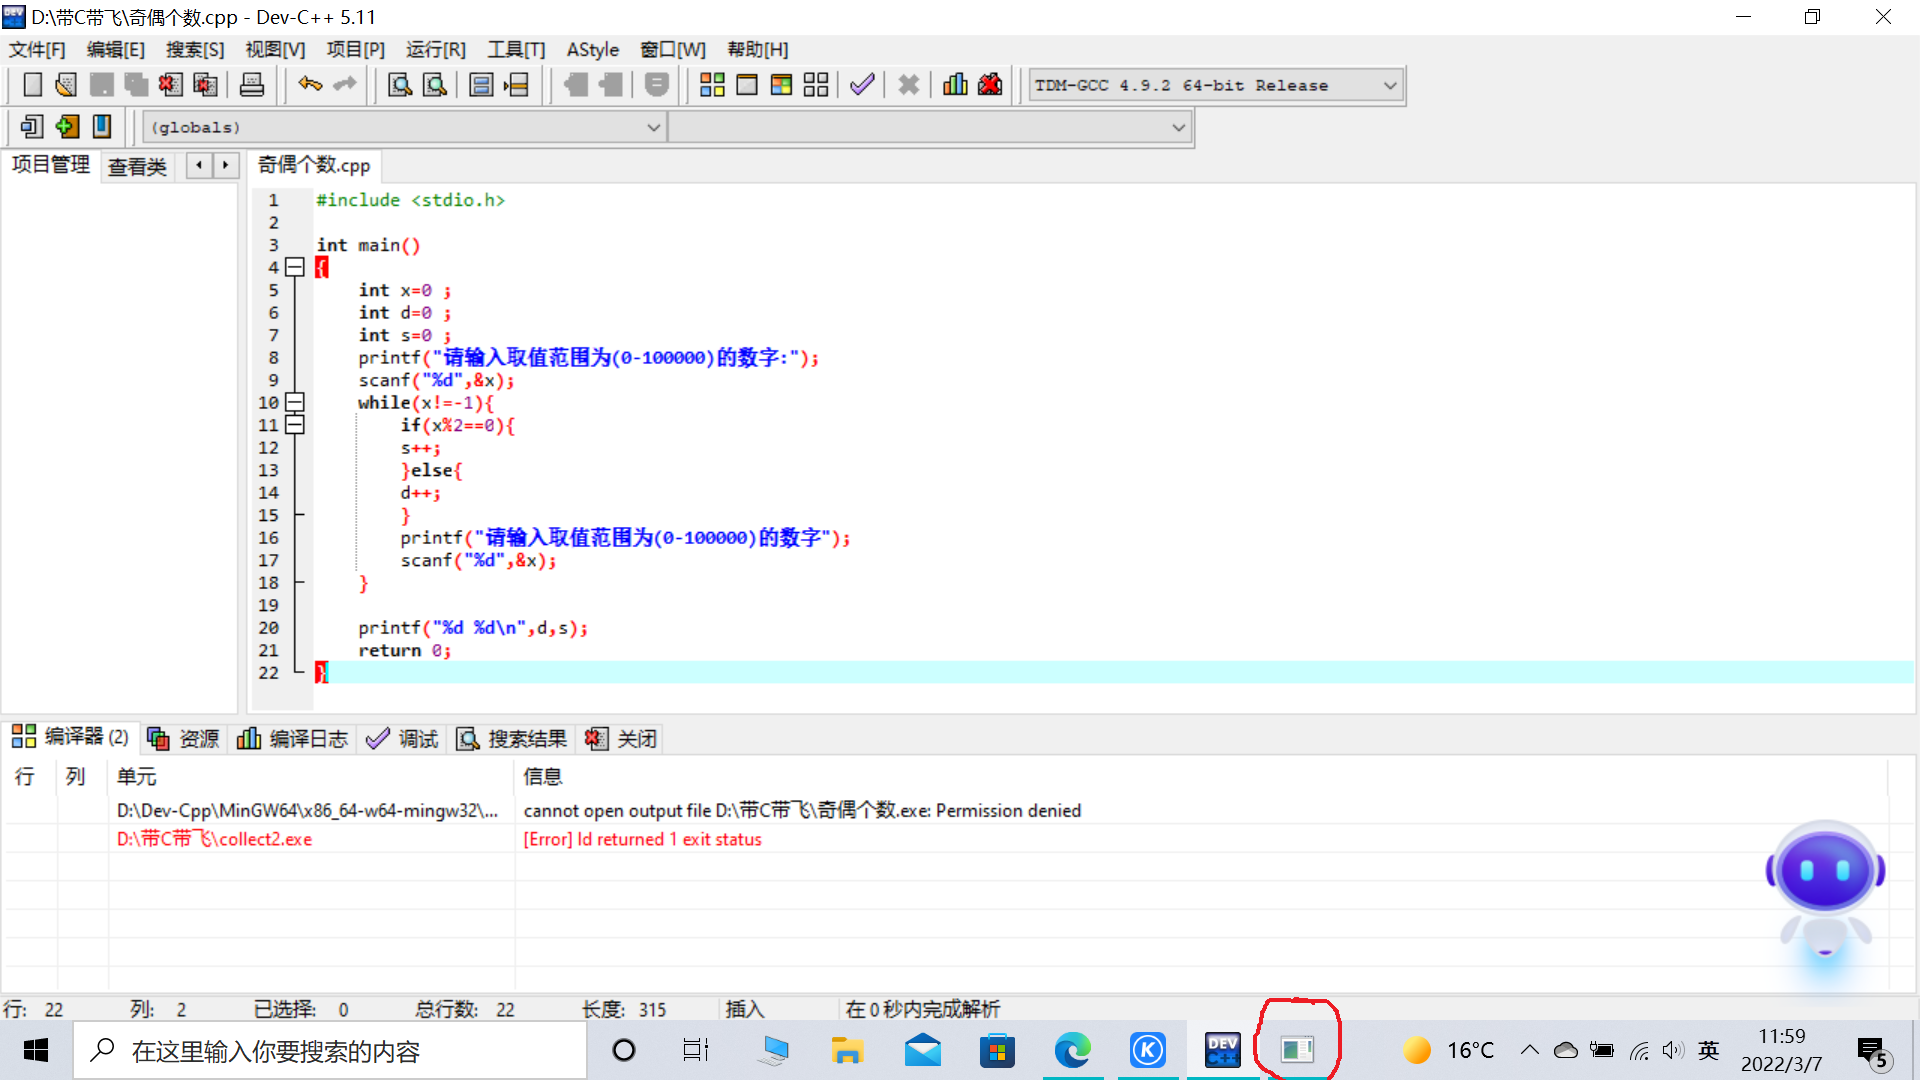Stop execution with the X icon
Viewport: 1920px width, 1080px height.
[x=908, y=85]
